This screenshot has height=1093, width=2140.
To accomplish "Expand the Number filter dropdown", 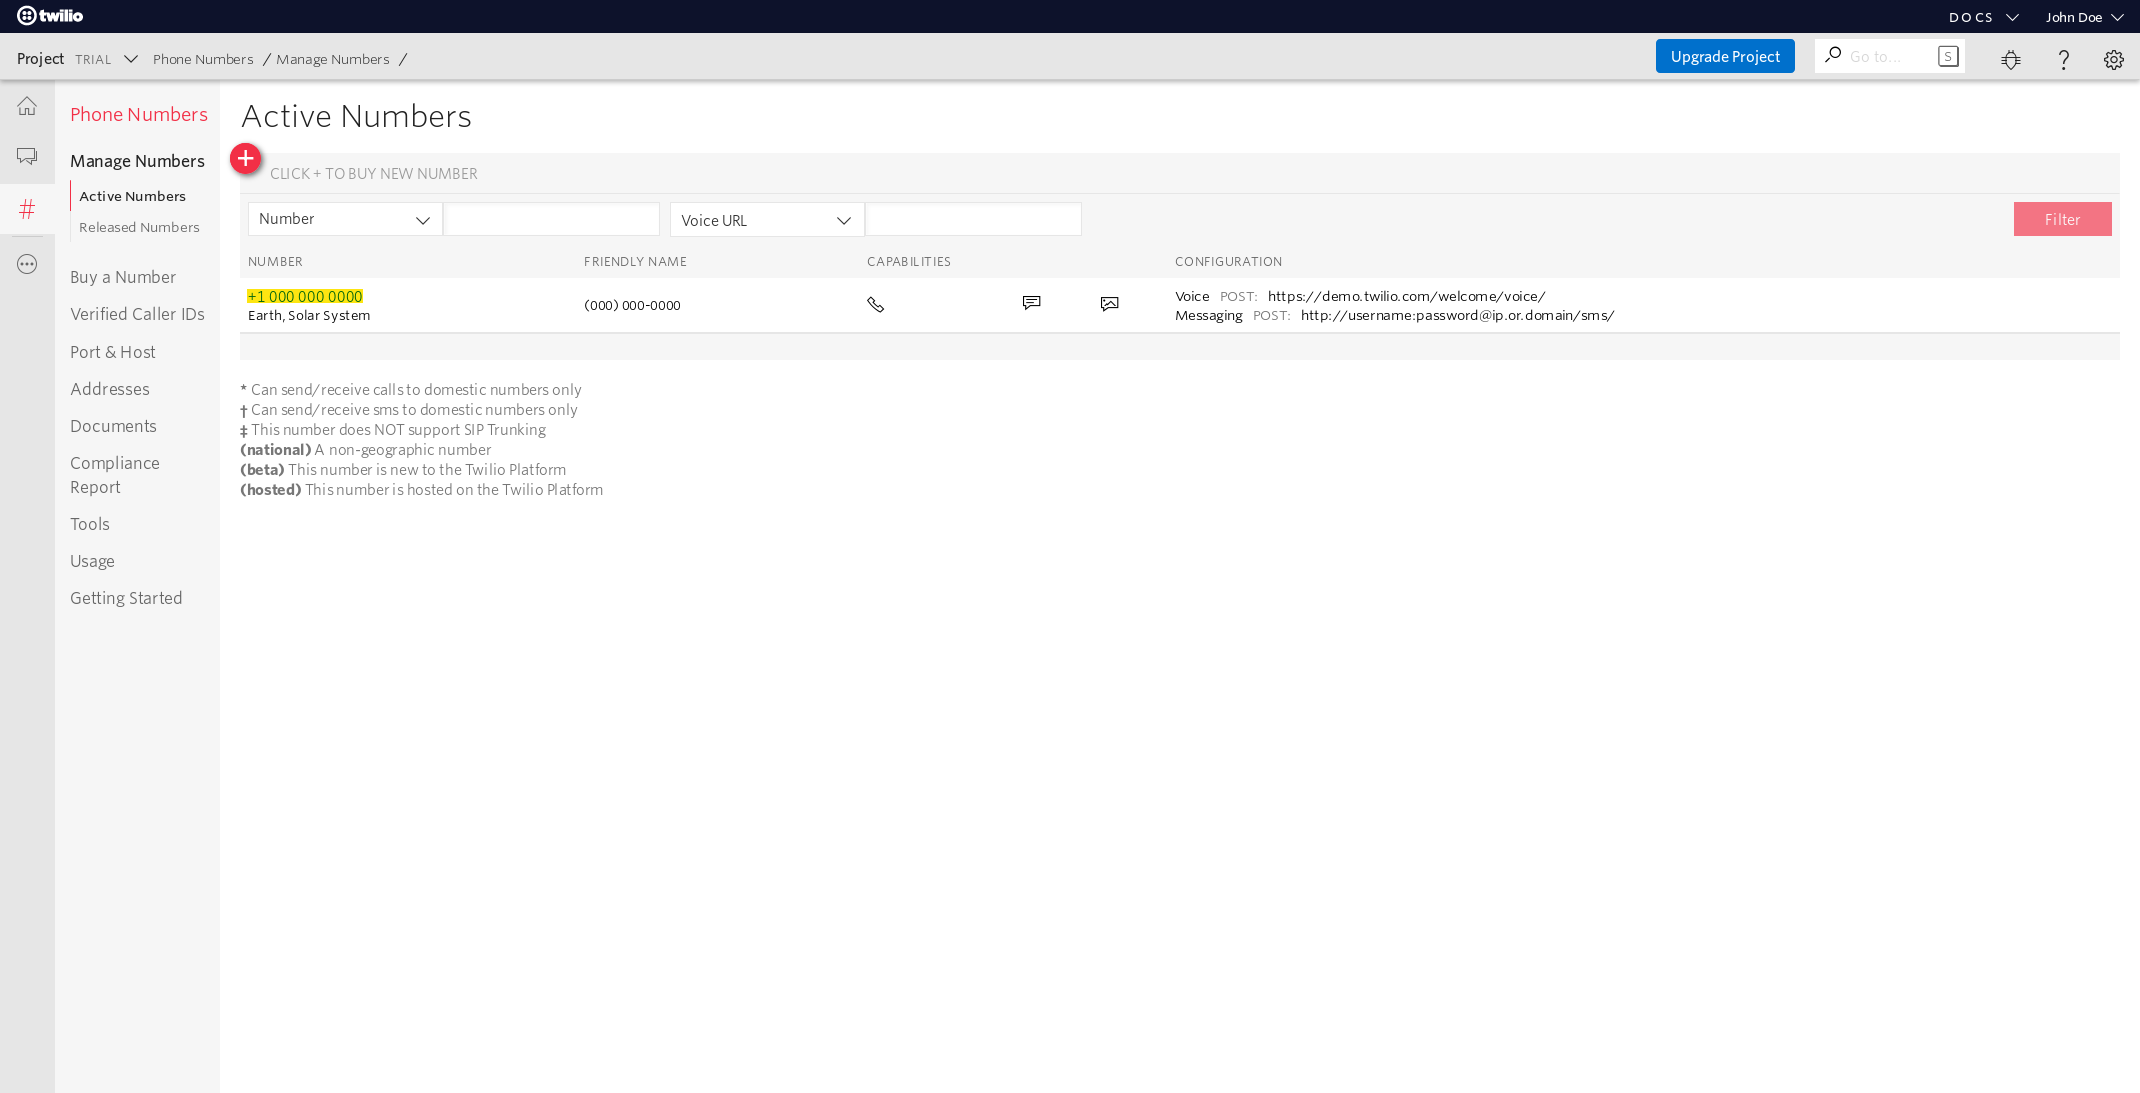I will (x=344, y=219).
